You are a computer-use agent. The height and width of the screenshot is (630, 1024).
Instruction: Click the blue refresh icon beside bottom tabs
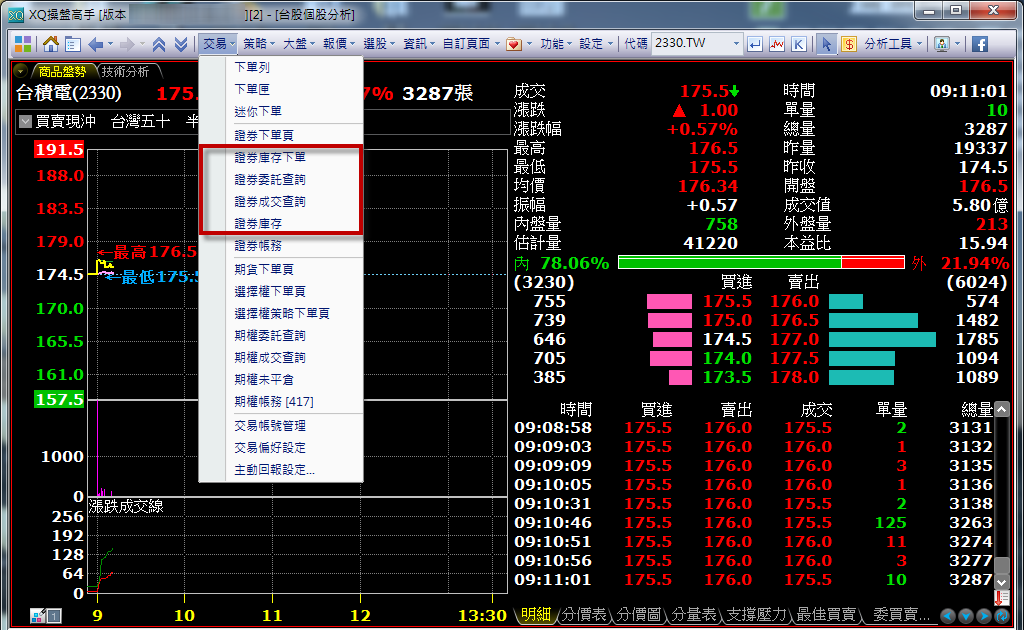1002,615
